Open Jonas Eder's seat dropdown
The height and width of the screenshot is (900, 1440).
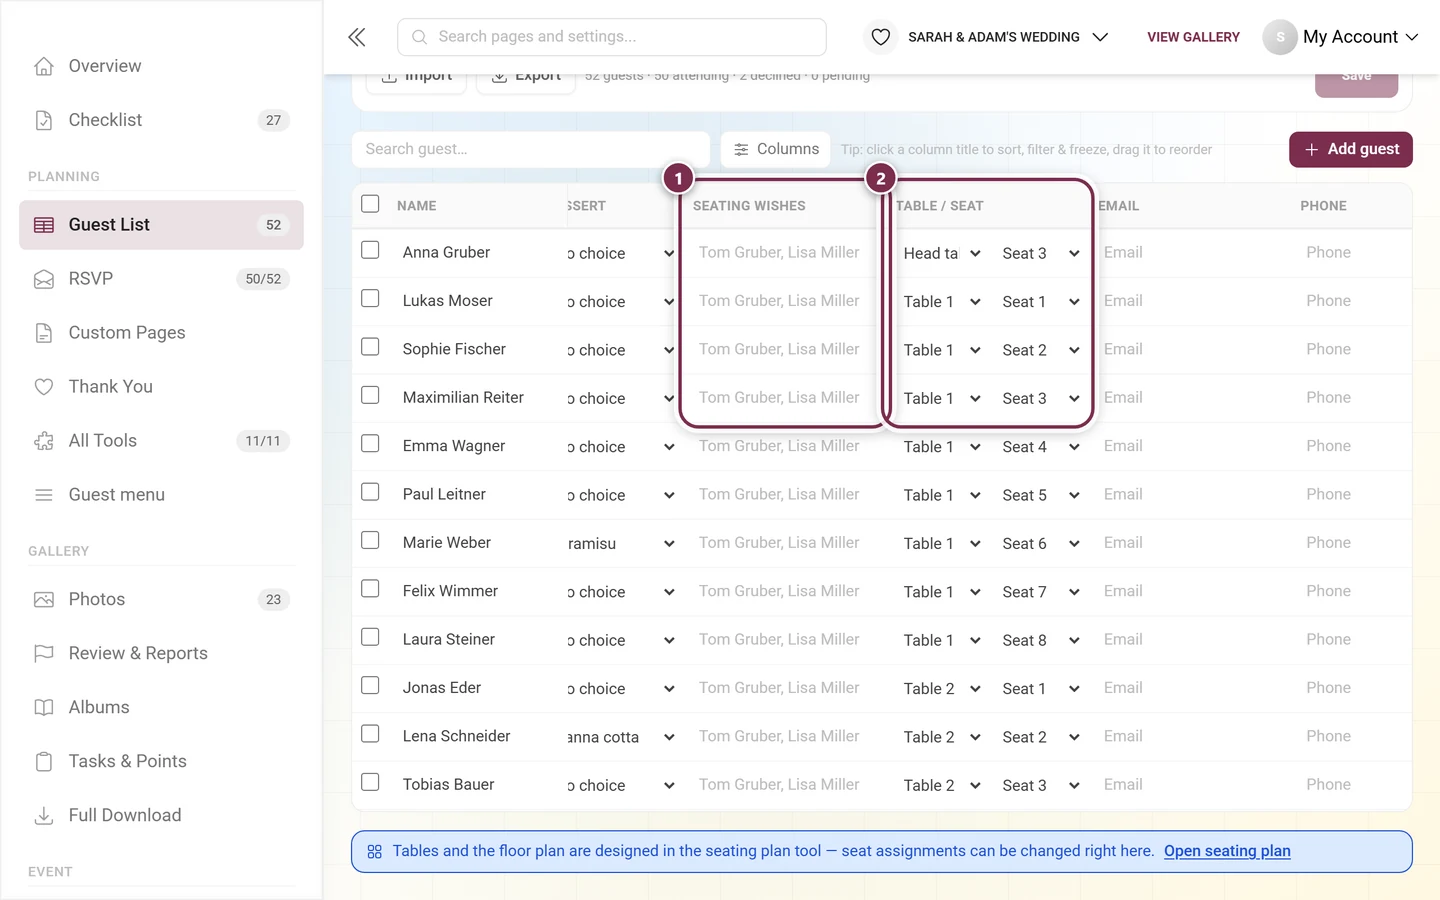[x=1041, y=689]
